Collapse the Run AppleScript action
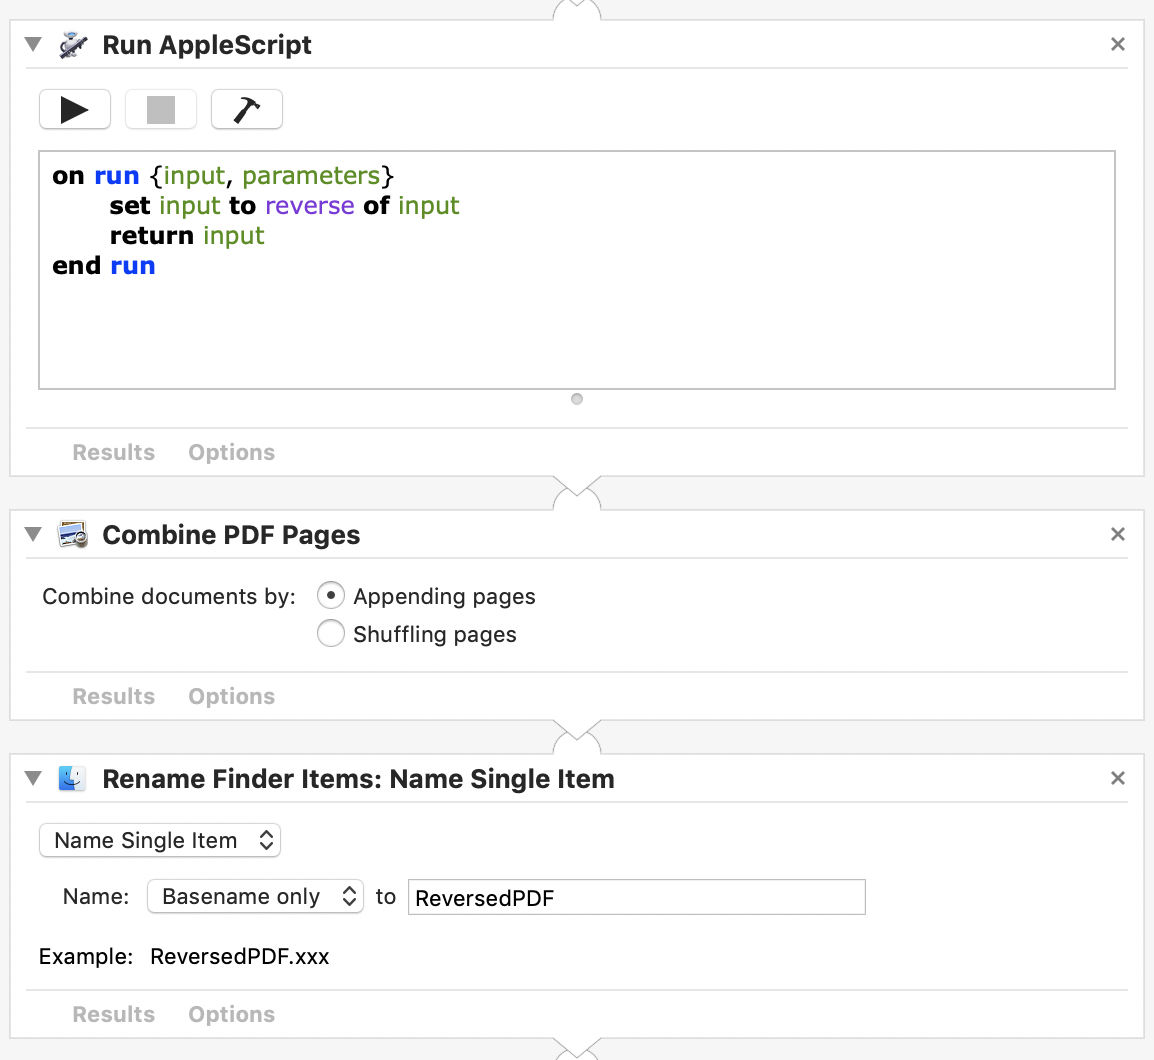Screen dimensions: 1154x1060 33,45
